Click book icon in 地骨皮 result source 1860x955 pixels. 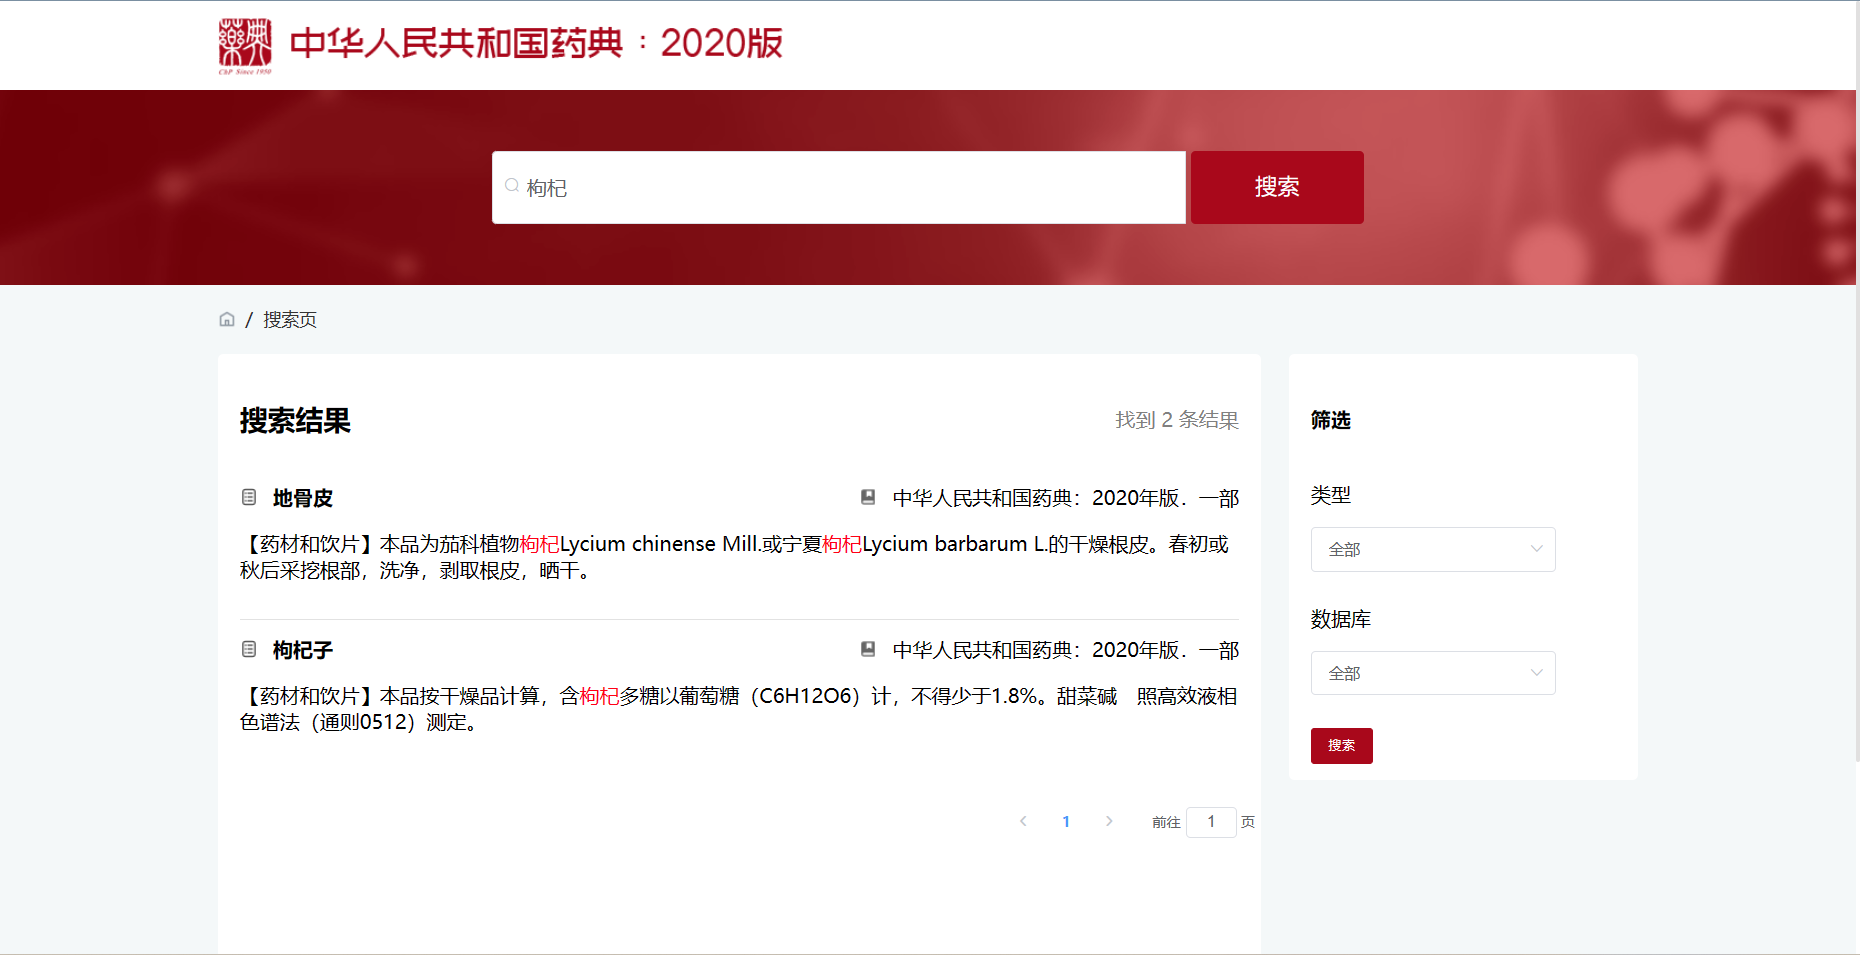coord(868,497)
